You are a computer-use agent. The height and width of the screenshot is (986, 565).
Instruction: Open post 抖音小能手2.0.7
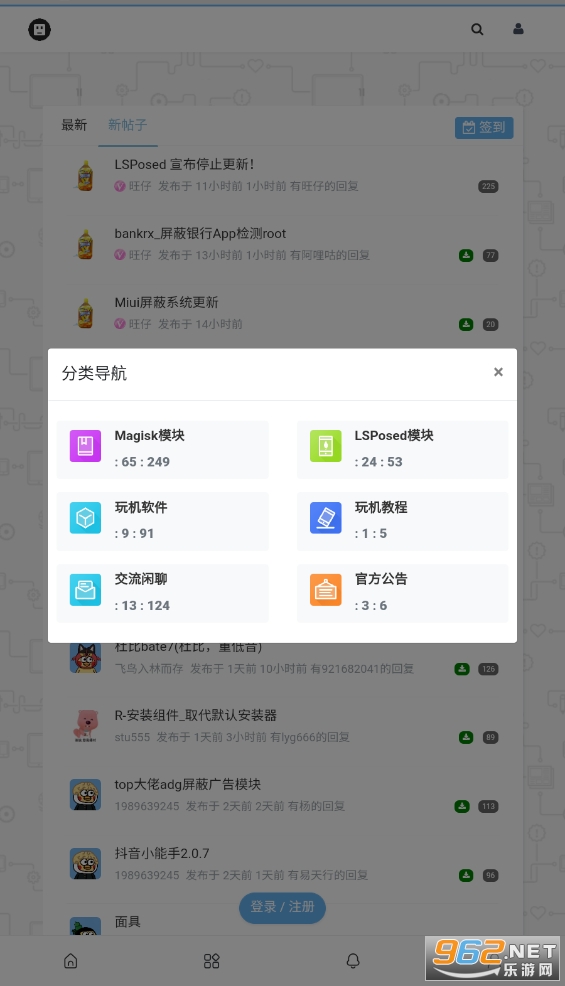point(162,853)
